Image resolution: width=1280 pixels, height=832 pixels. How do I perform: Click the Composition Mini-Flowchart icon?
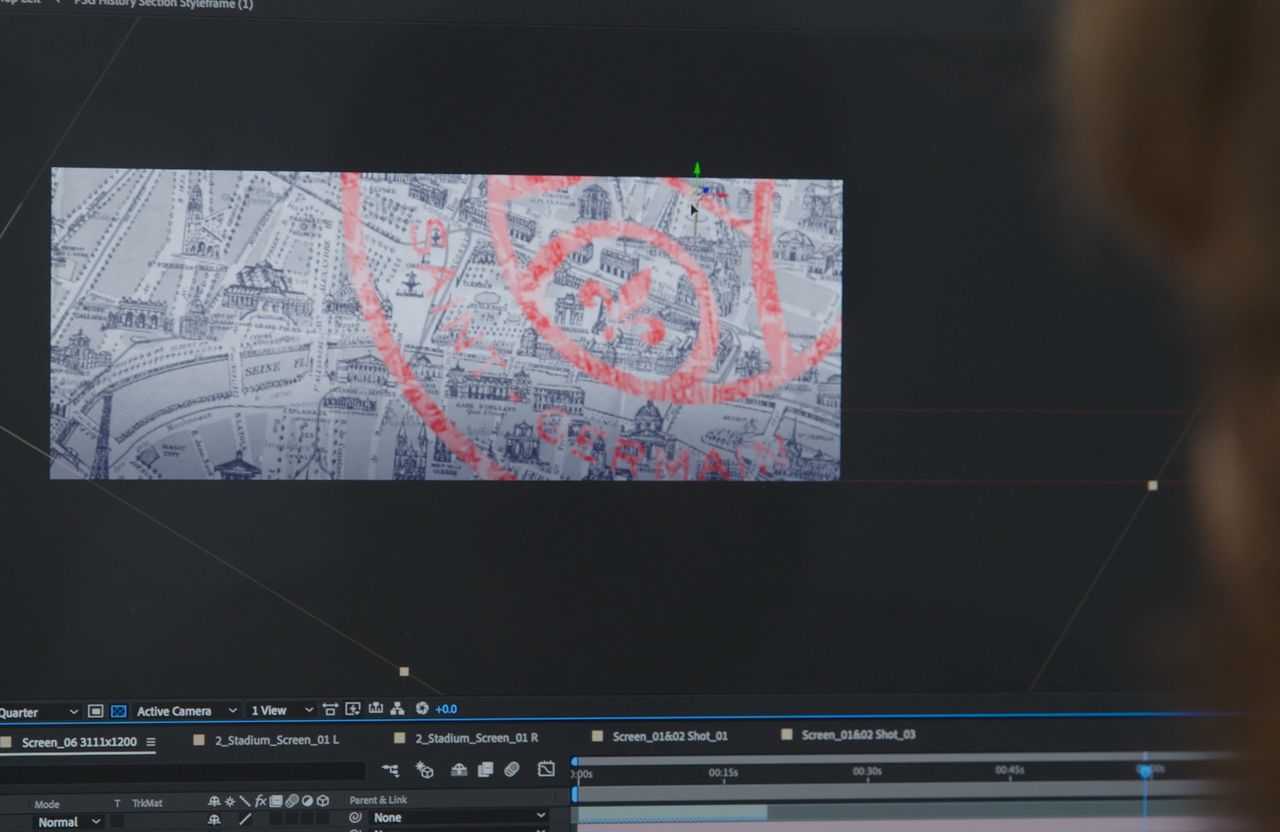tap(390, 770)
